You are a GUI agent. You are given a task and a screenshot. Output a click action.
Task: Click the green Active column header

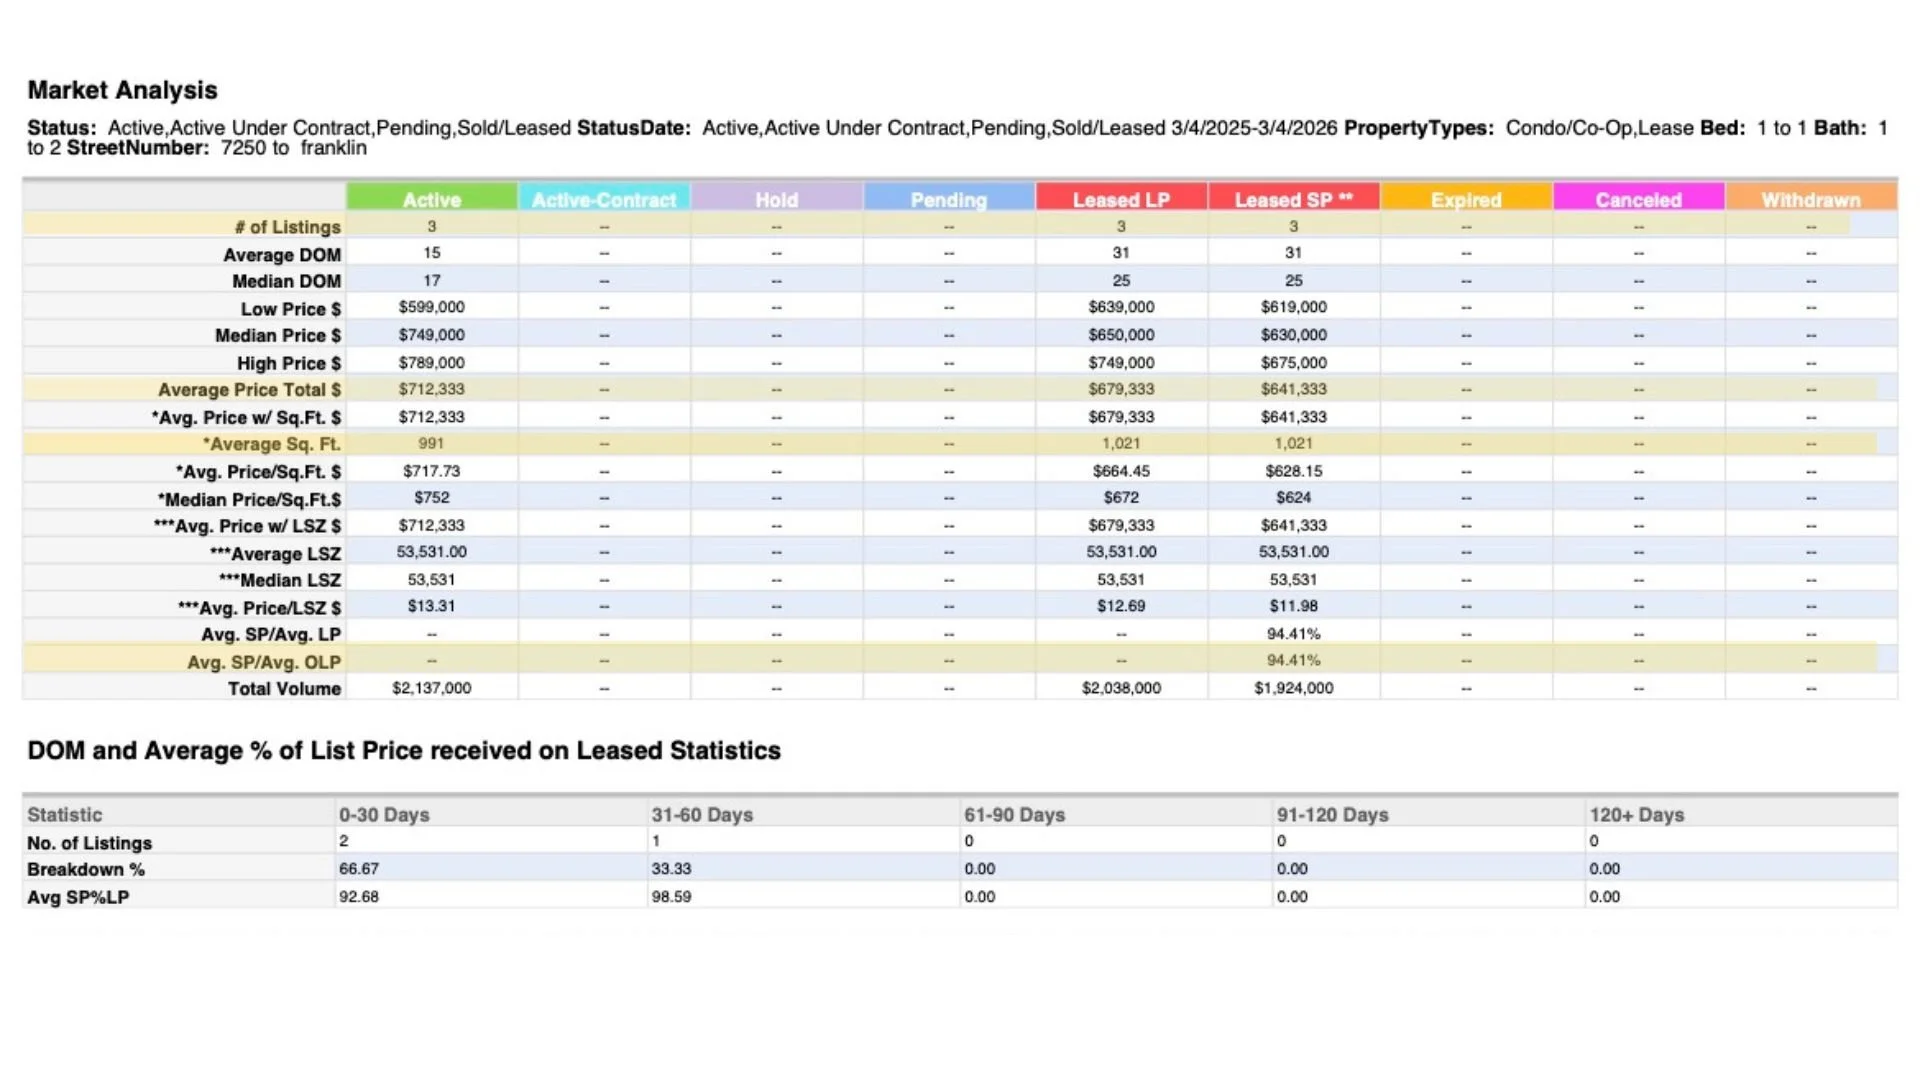click(431, 199)
